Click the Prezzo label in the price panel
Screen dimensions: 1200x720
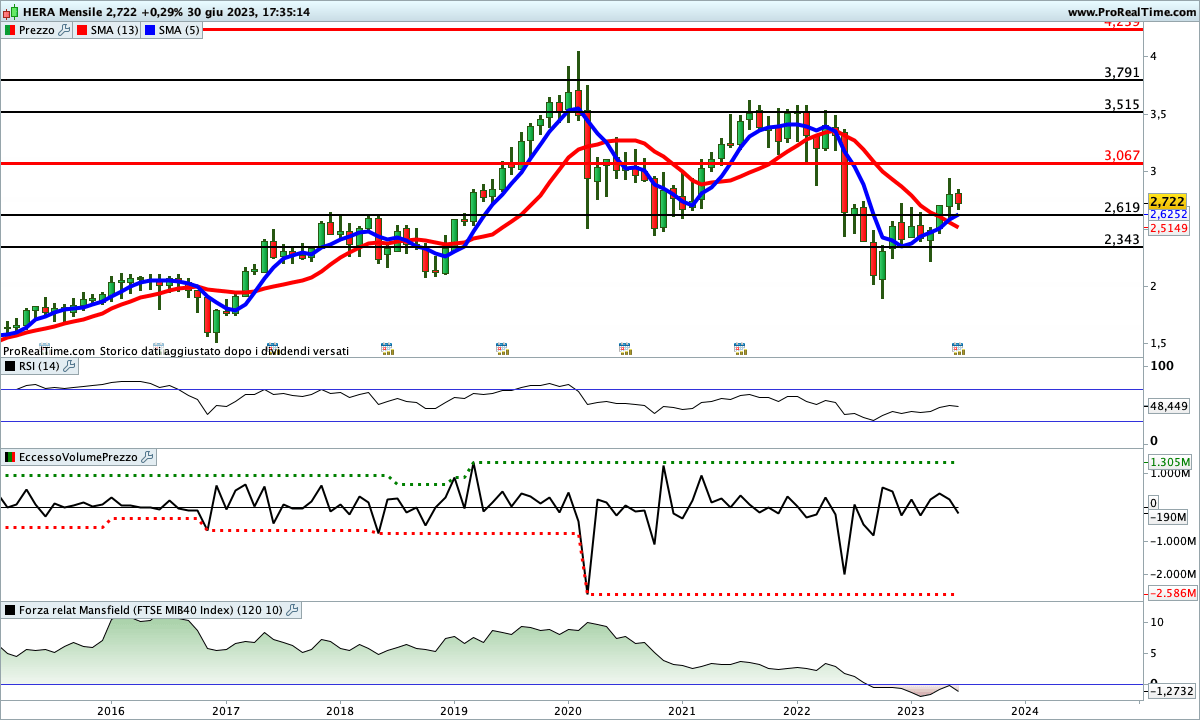(37, 30)
